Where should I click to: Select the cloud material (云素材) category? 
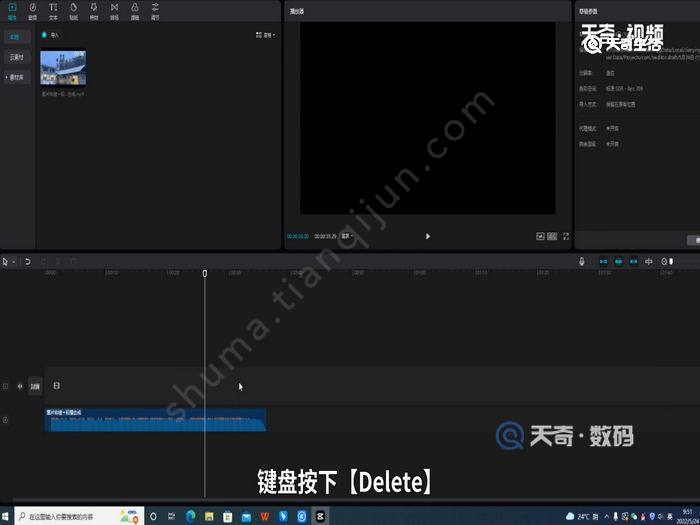[17, 57]
